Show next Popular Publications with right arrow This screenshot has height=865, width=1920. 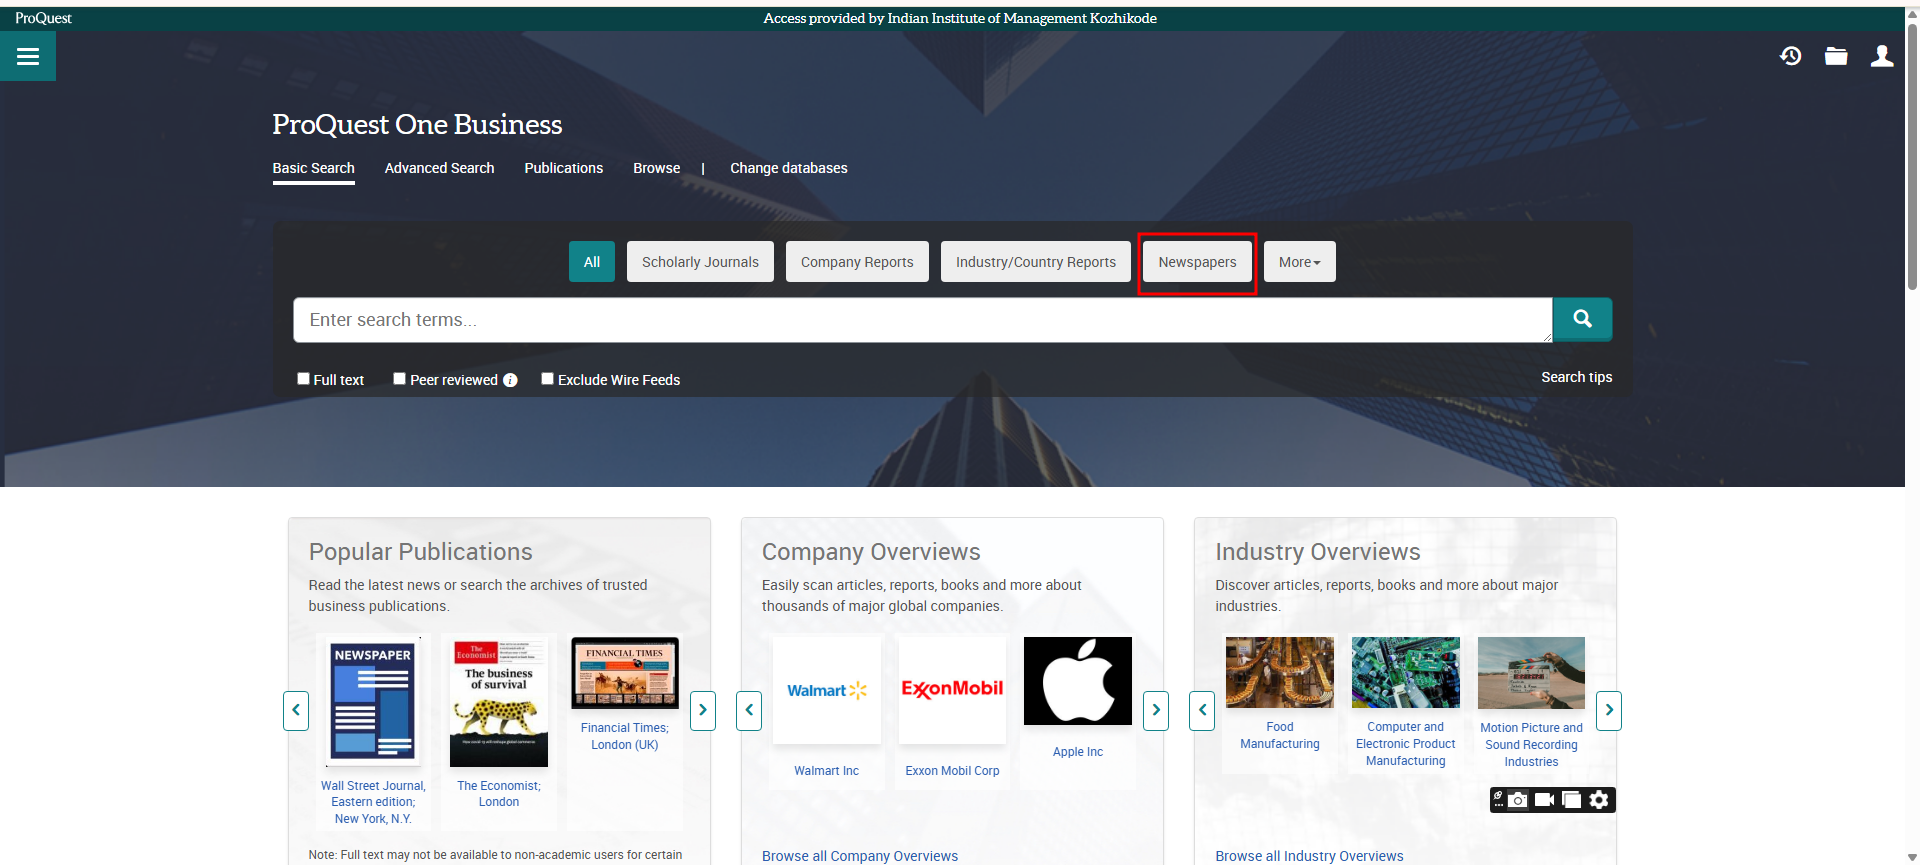[x=703, y=710]
